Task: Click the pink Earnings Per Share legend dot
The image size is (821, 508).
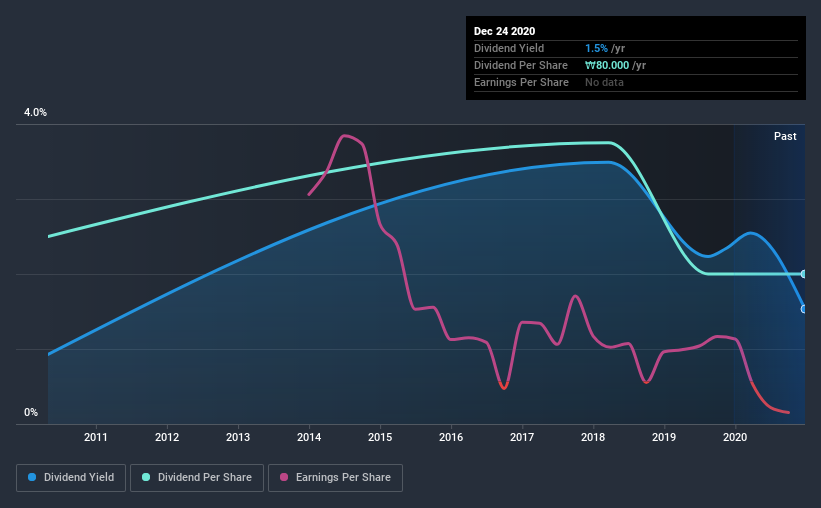Action: (284, 477)
